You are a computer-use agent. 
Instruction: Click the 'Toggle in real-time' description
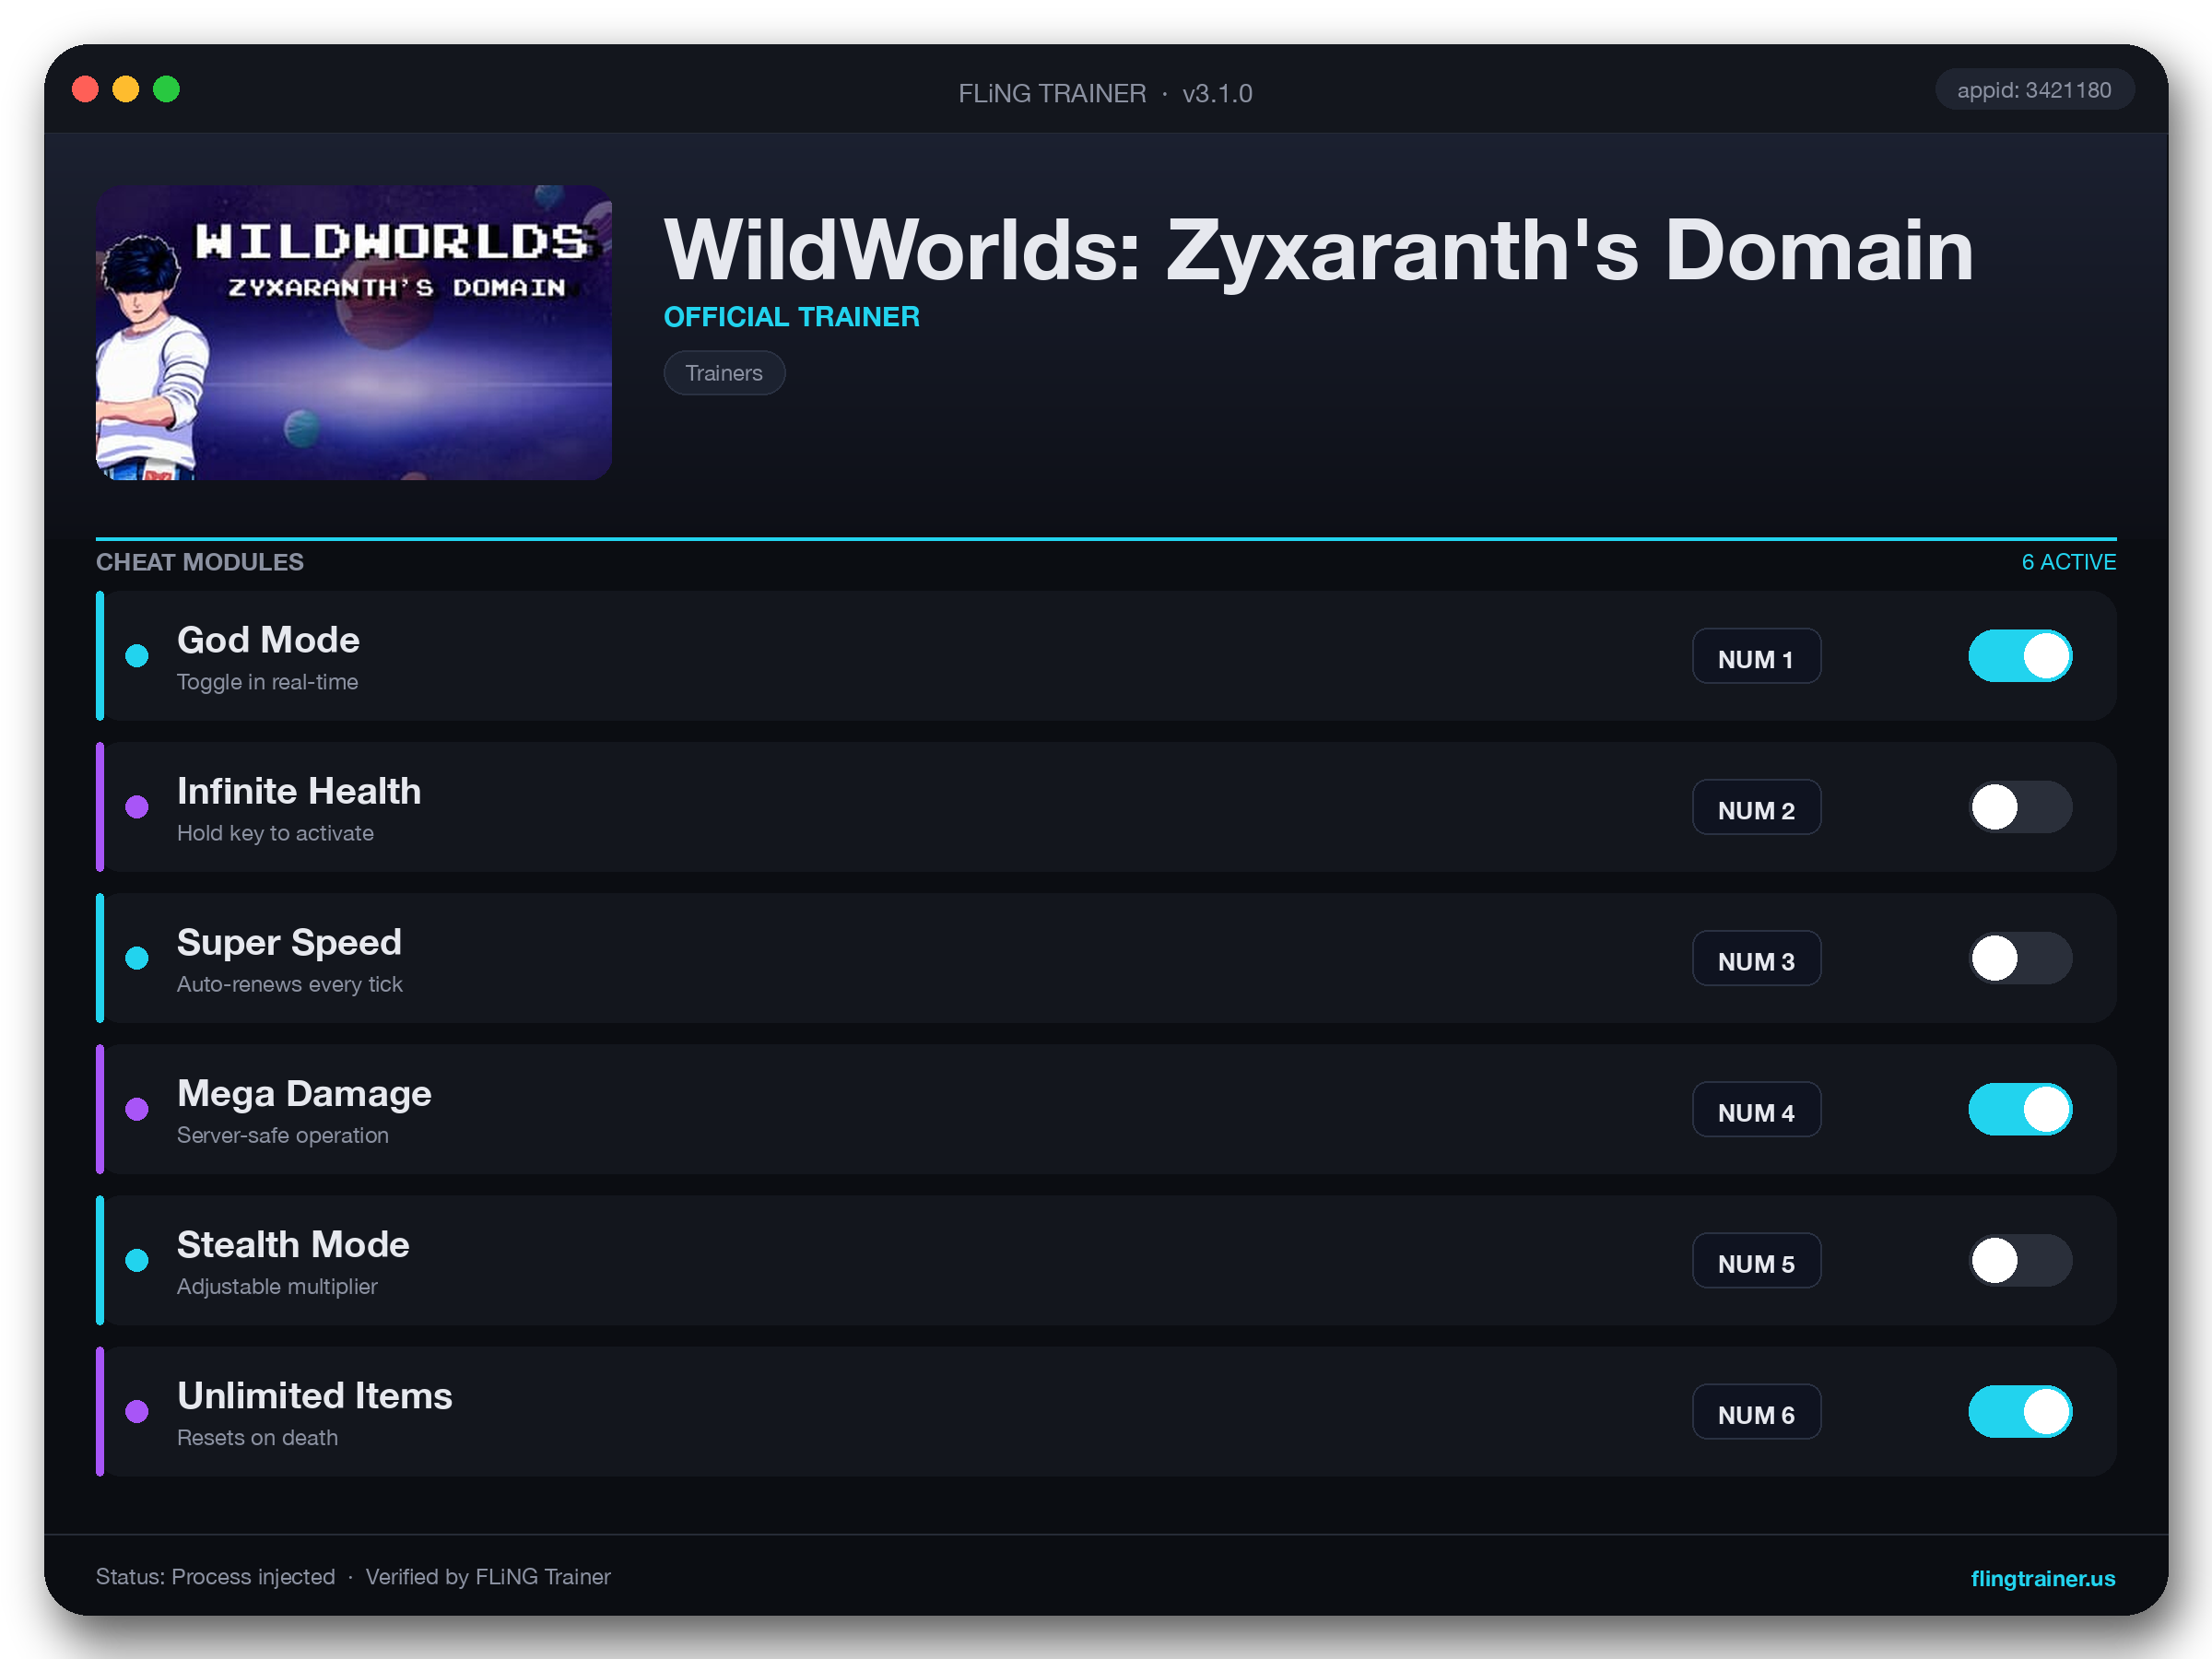pyautogui.click(x=267, y=682)
